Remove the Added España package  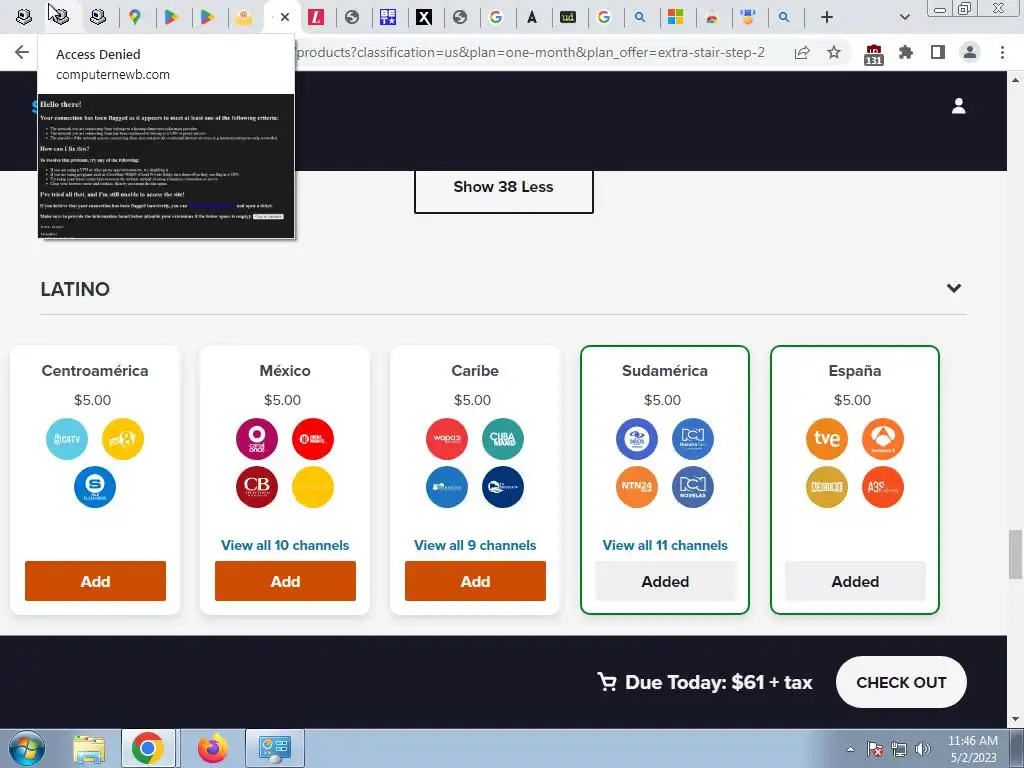click(x=855, y=581)
